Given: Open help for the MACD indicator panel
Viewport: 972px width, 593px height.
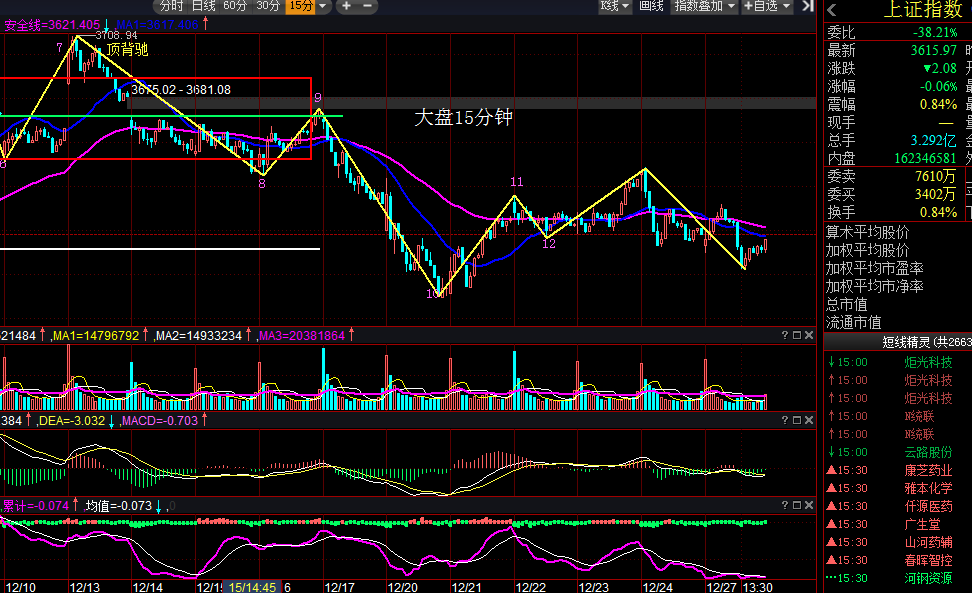Looking at the screenshot, I should coord(784,420).
